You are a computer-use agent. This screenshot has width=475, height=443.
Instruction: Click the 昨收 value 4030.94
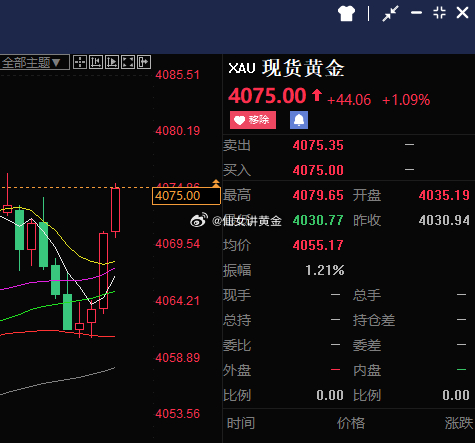point(444,220)
